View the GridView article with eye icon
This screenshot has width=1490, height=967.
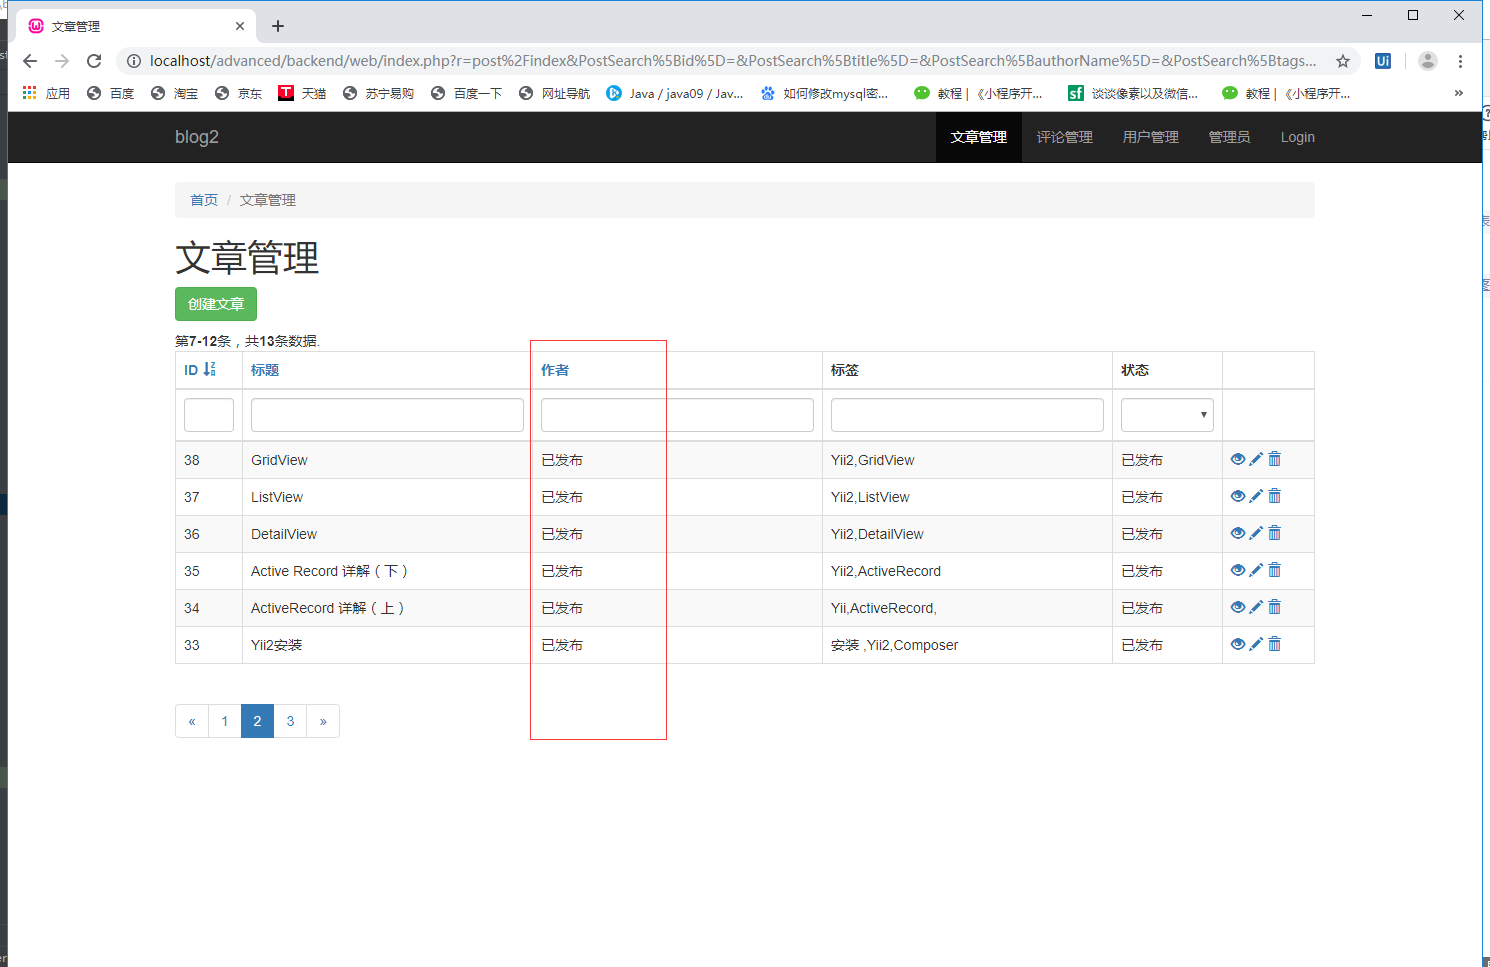[x=1238, y=458]
